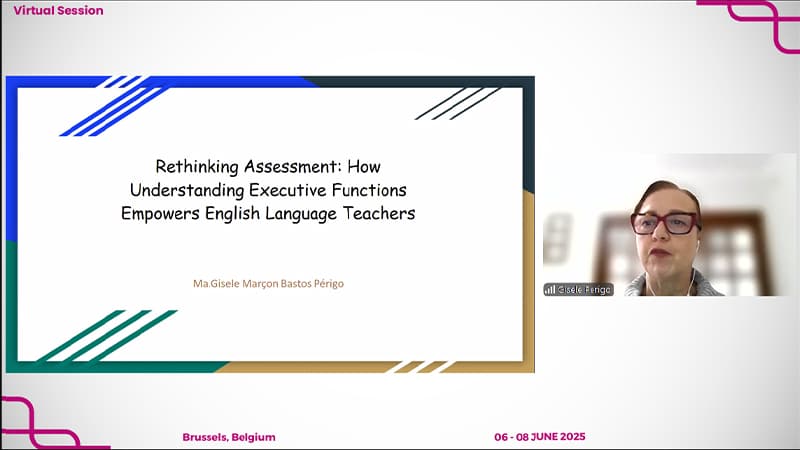Click the signal strength icon on webcam
The height and width of the screenshot is (450, 800).
pos(550,289)
